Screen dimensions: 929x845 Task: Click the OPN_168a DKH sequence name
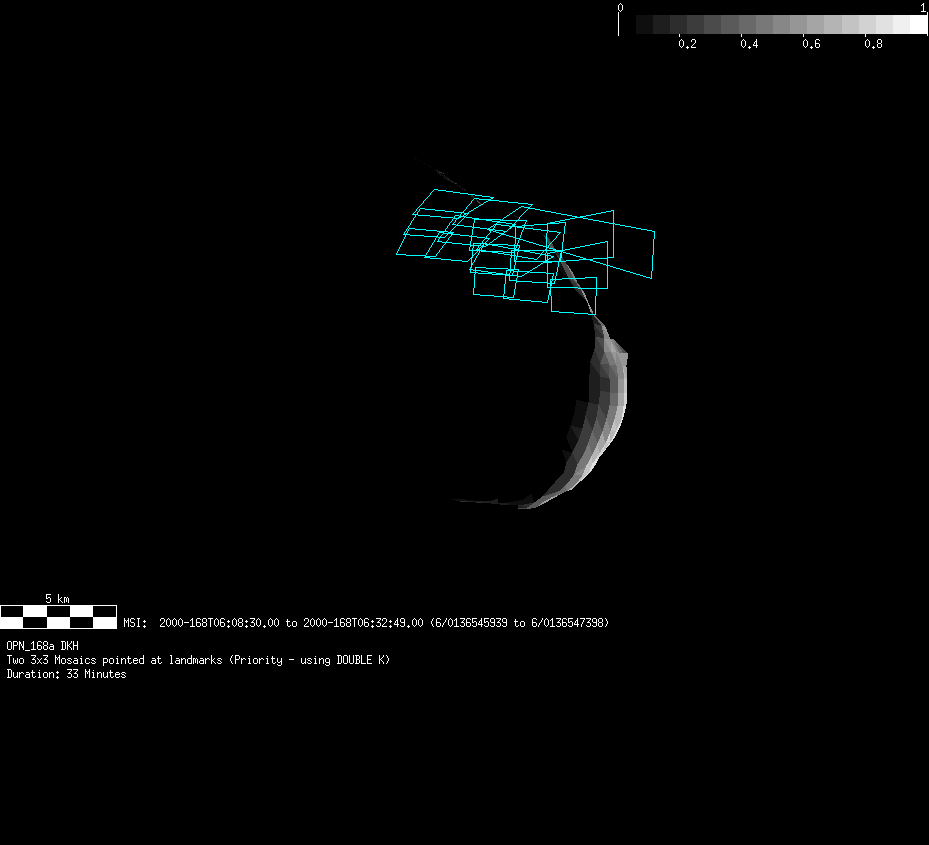tap(42, 646)
